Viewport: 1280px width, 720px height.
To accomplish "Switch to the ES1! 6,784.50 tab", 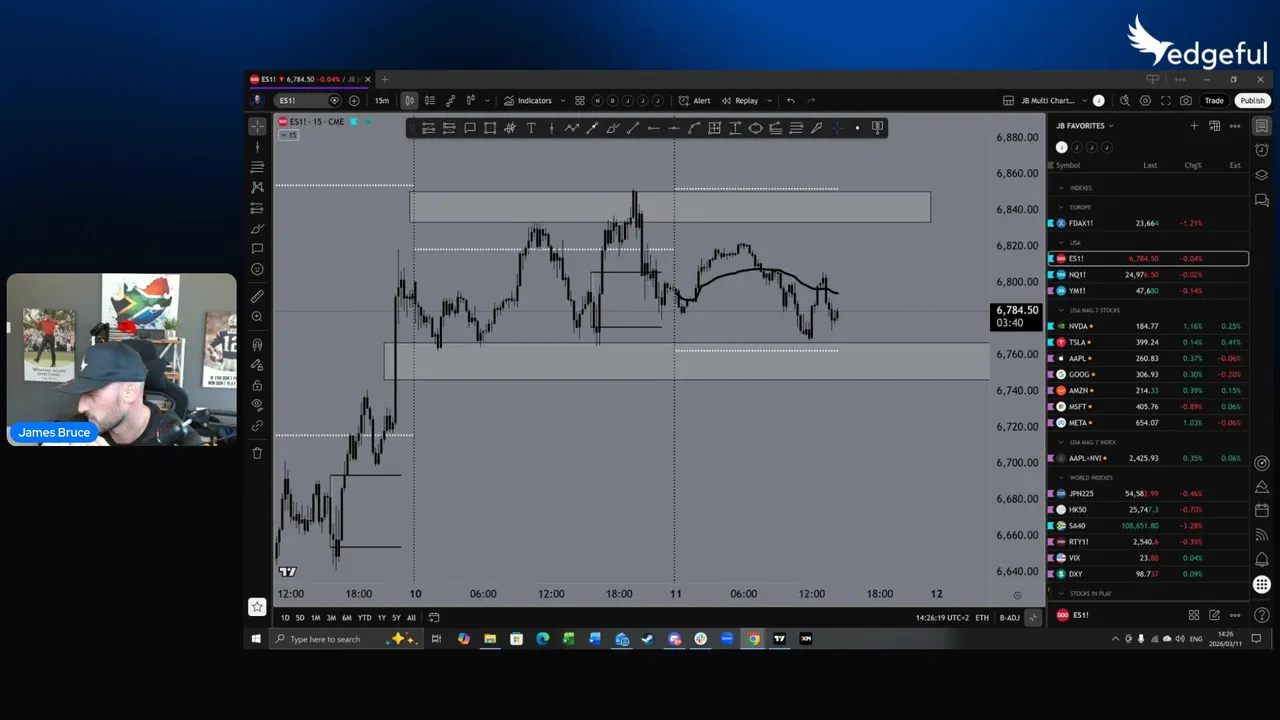I will [x=310, y=79].
